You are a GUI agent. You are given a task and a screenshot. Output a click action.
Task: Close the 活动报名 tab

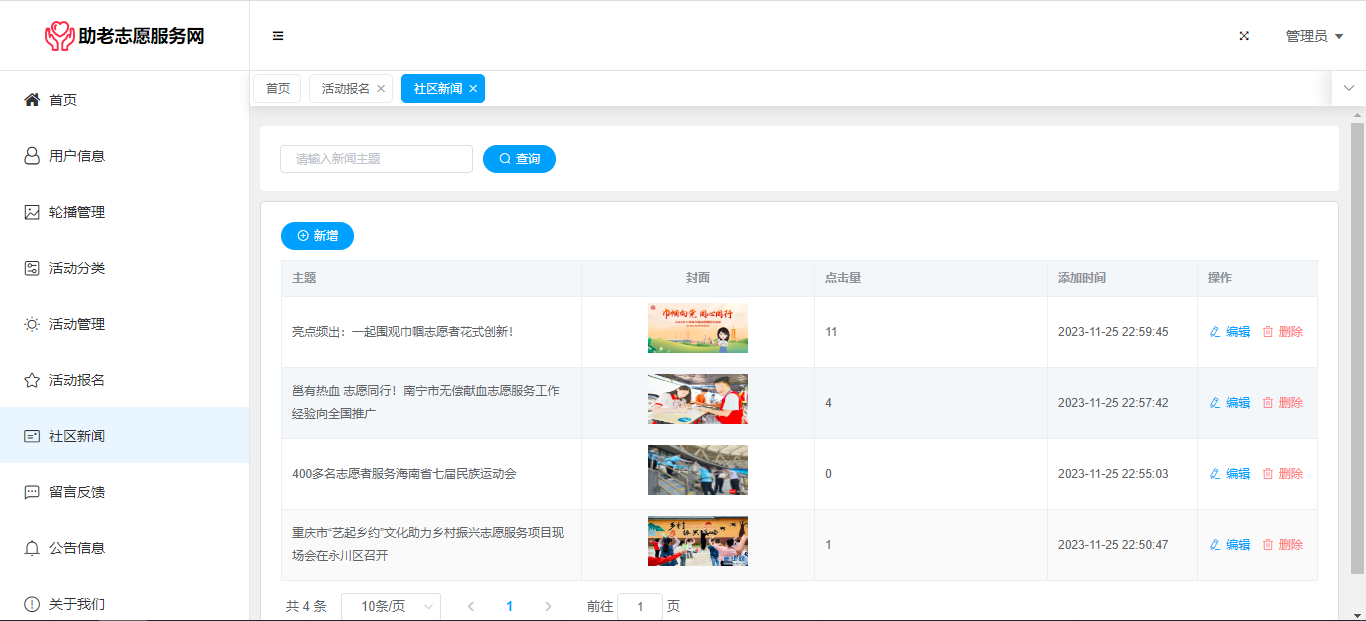(381, 89)
